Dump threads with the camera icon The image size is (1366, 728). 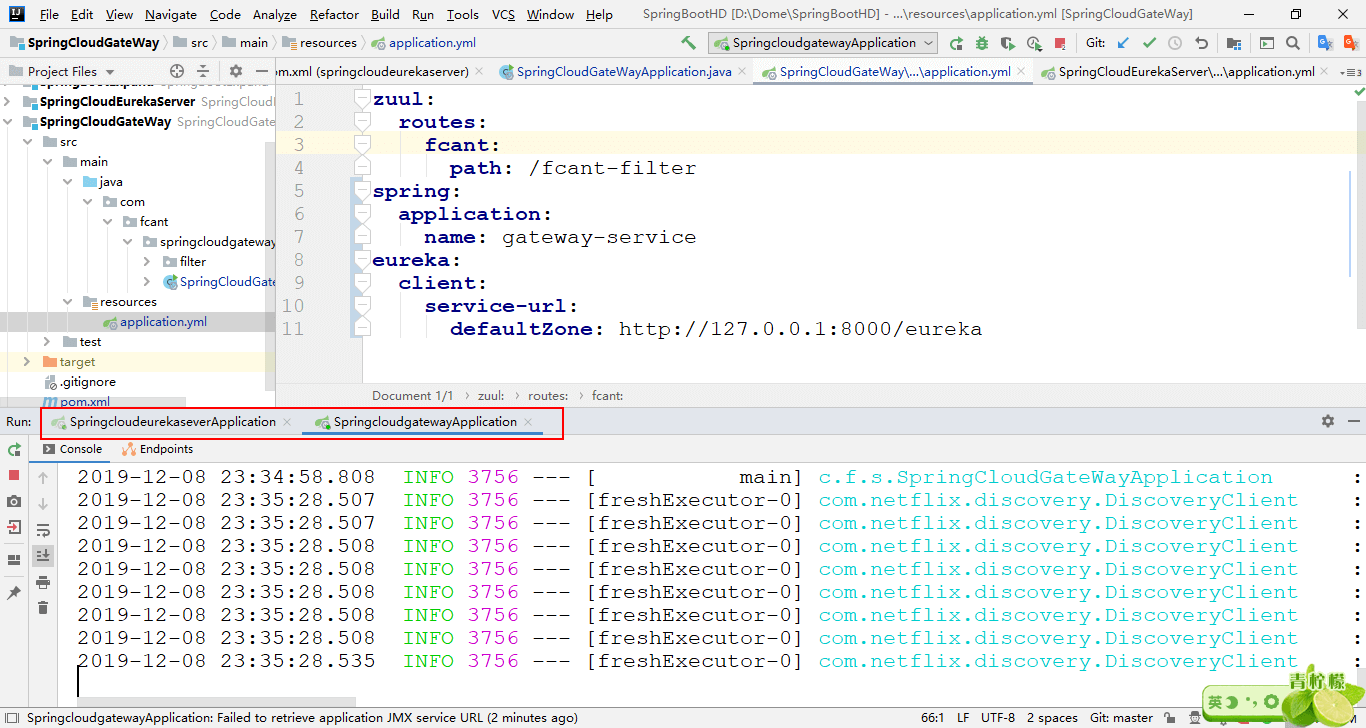14,501
